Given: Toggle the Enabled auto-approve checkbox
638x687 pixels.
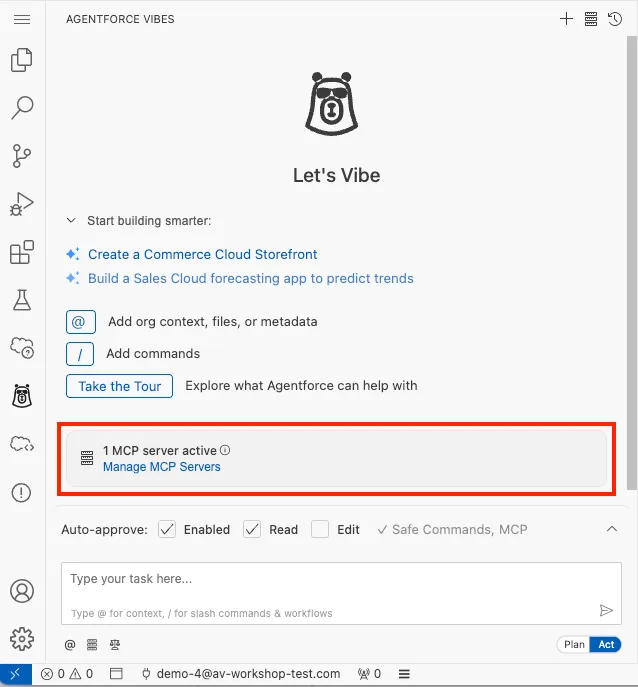Looking at the screenshot, I should coord(168,529).
